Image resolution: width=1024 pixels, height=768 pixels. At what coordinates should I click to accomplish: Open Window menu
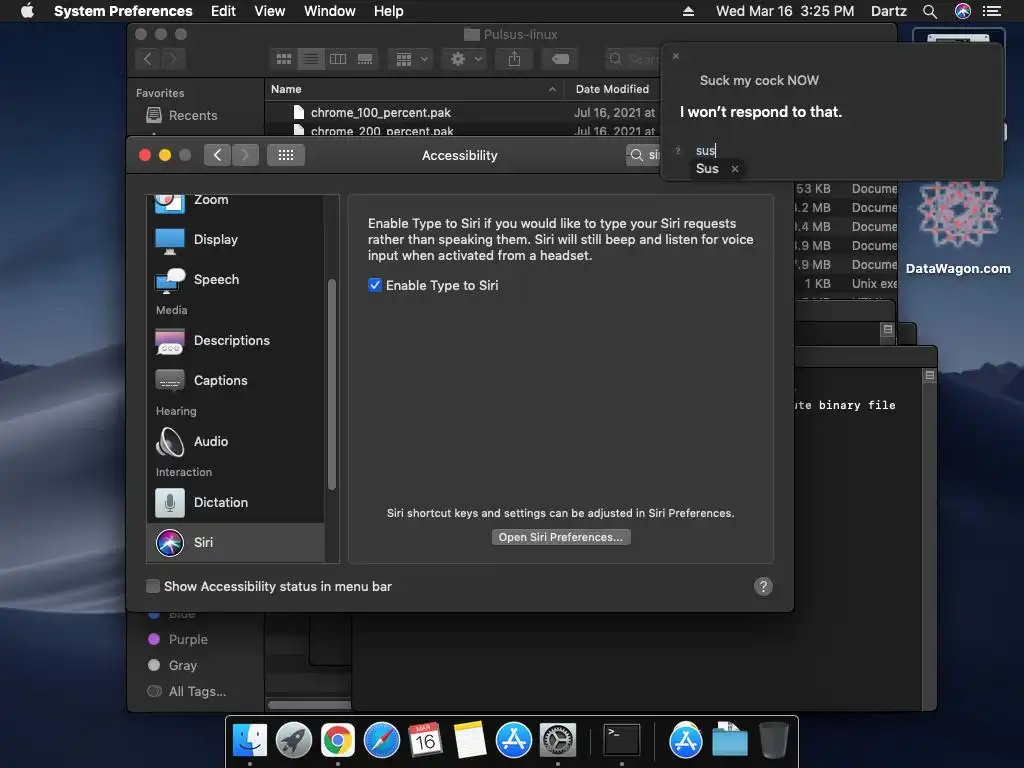tap(330, 11)
